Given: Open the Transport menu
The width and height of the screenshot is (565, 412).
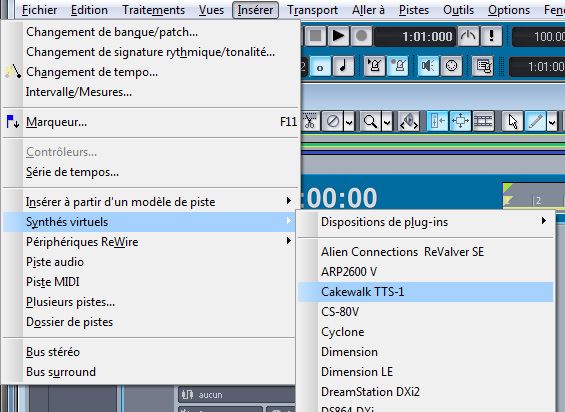Looking at the screenshot, I should 312,10.
